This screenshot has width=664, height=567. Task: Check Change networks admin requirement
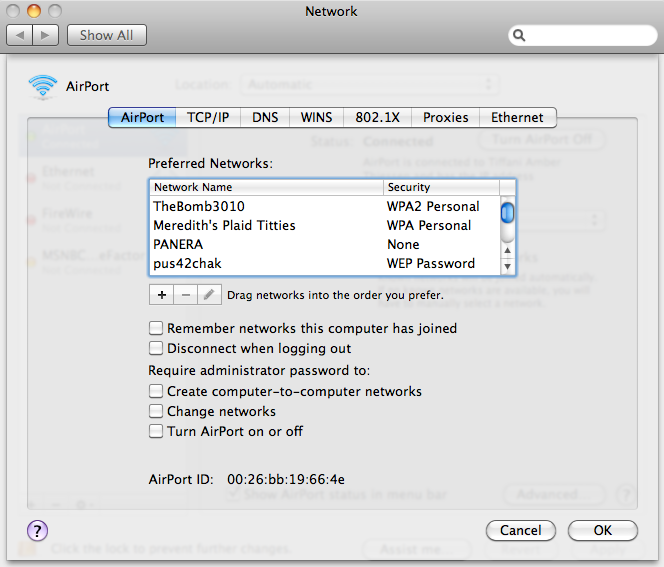click(156, 411)
